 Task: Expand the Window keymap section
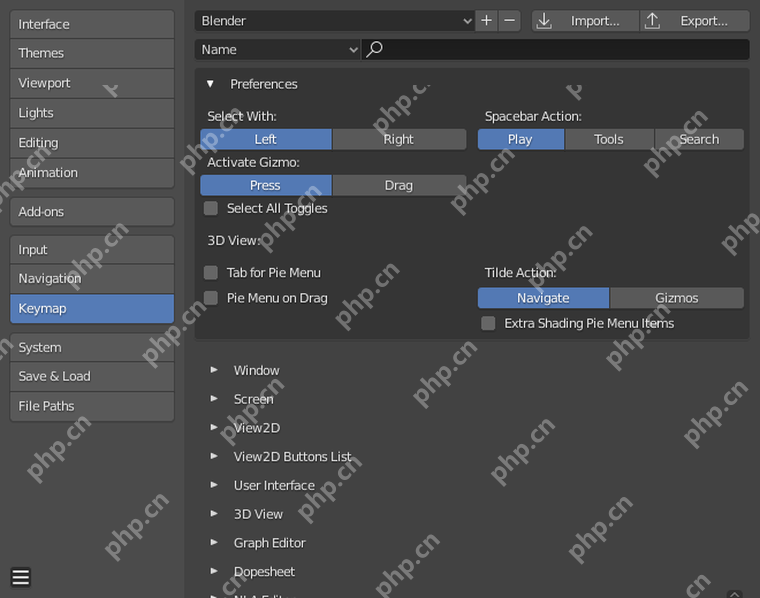tap(214, 370)
